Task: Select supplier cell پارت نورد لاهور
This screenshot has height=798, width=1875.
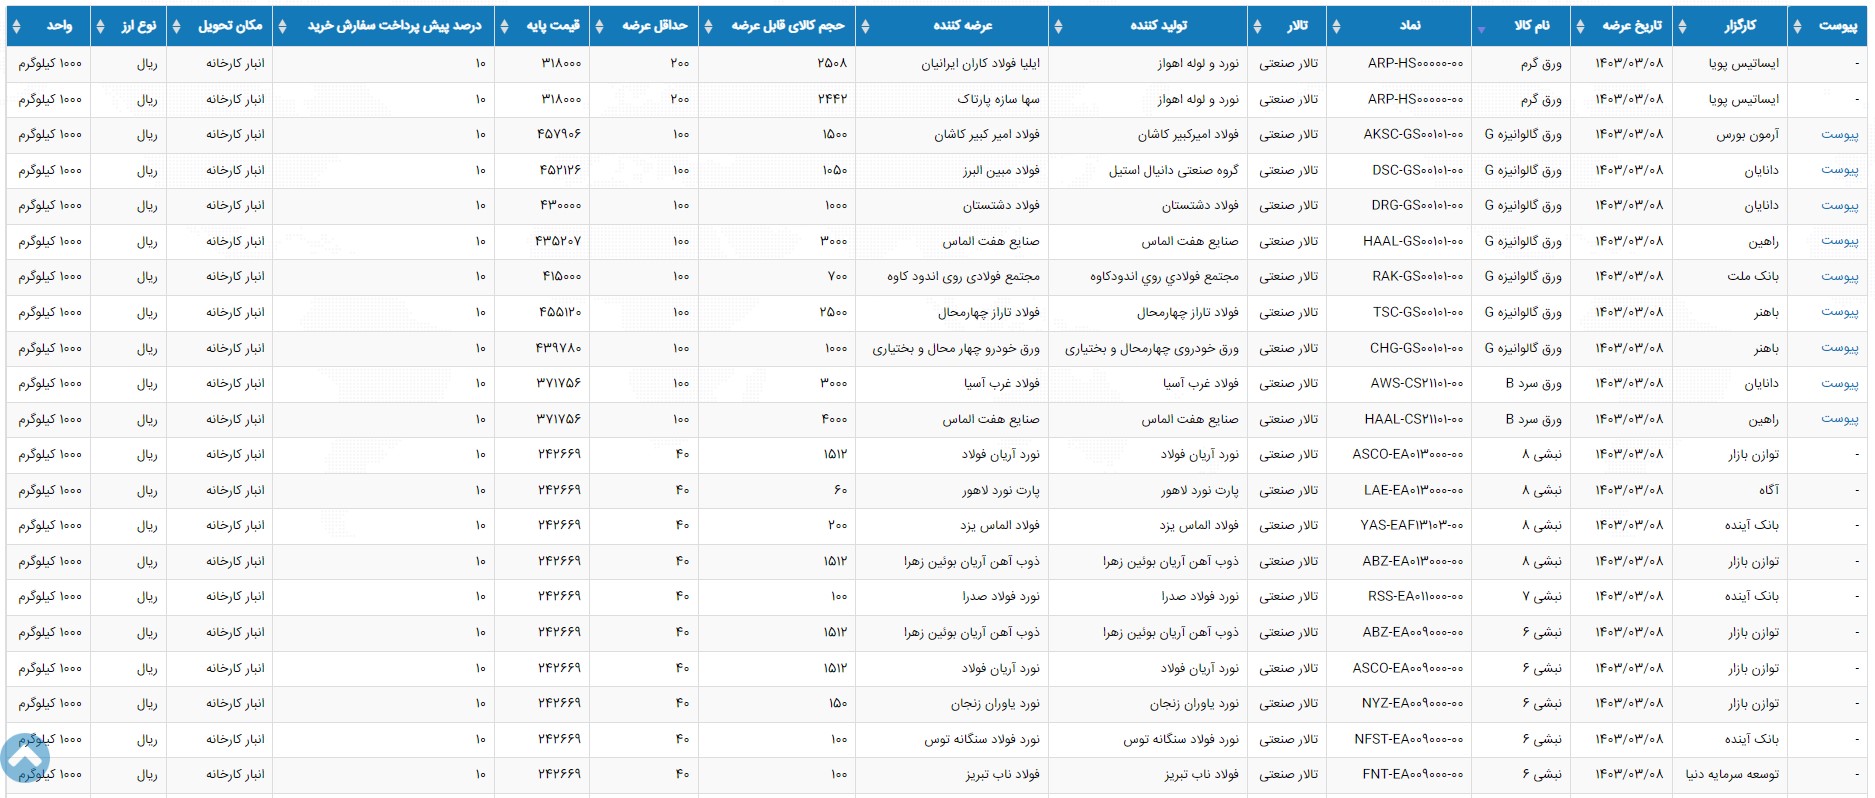Action: click(952, 490)
